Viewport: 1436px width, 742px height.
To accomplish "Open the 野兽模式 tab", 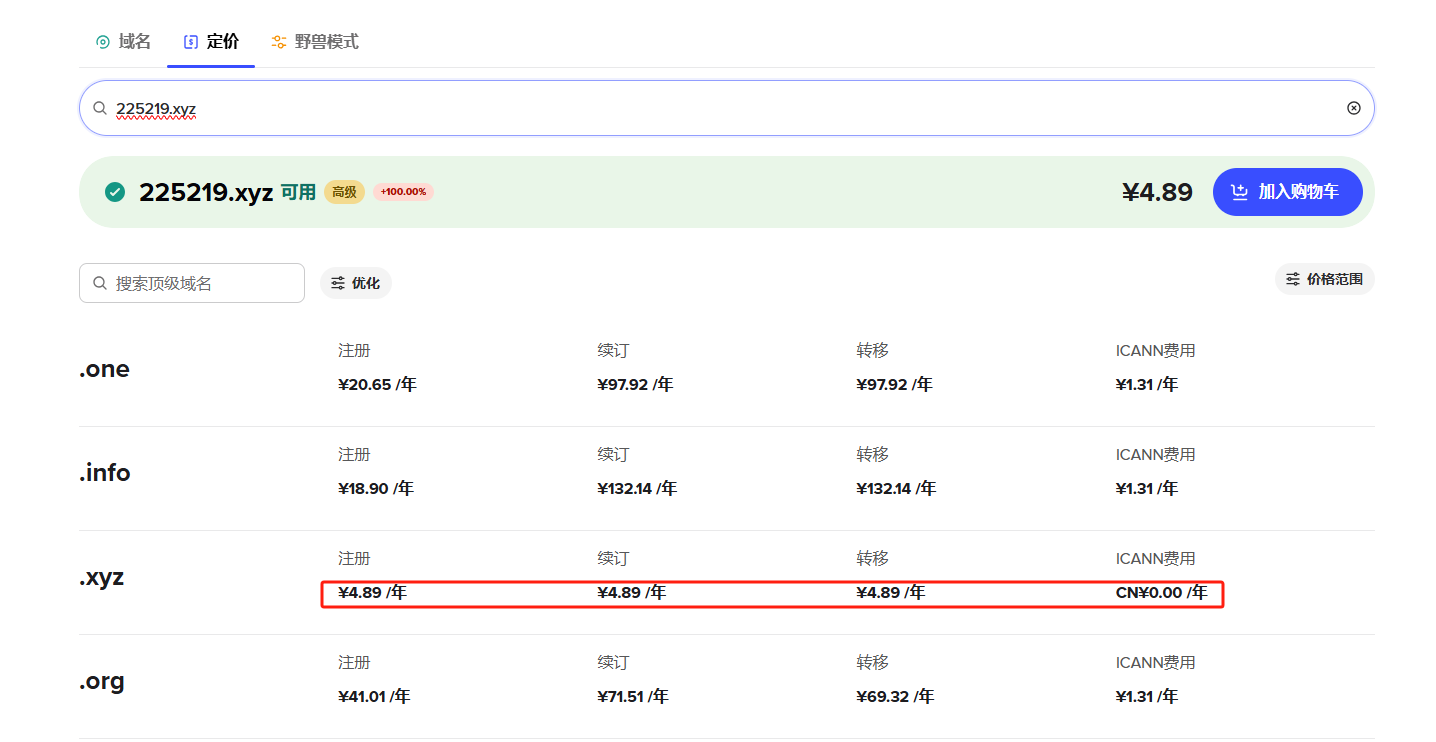I will pos(314,41).
